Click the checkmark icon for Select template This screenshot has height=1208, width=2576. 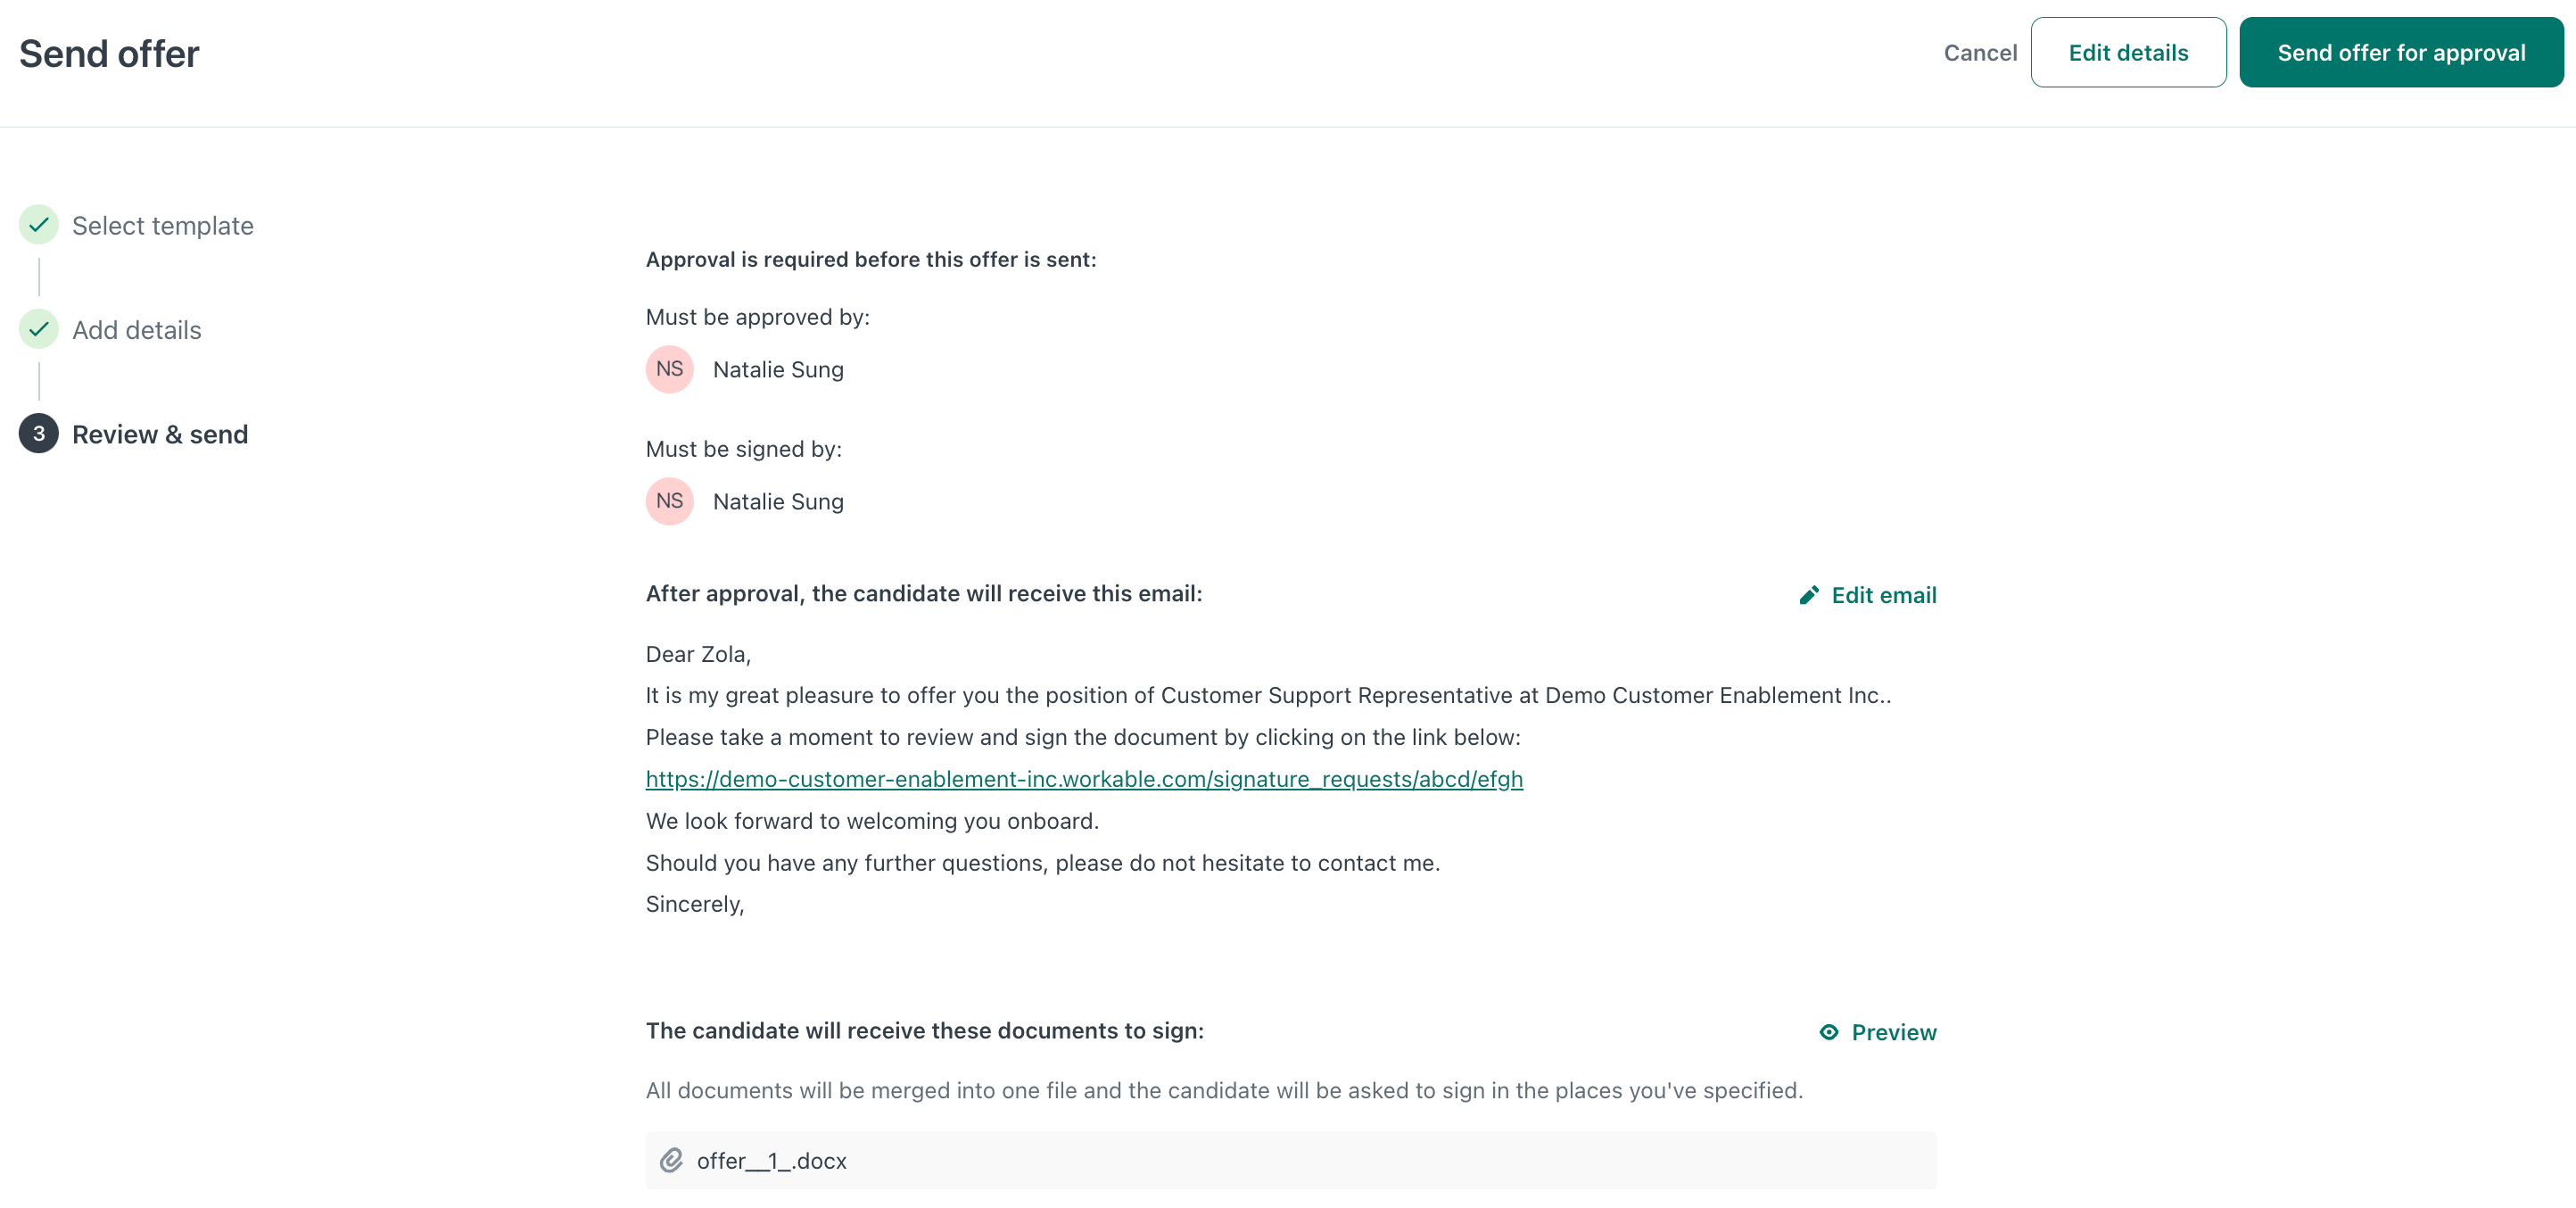pyautogui.click(x=38, y=225)
